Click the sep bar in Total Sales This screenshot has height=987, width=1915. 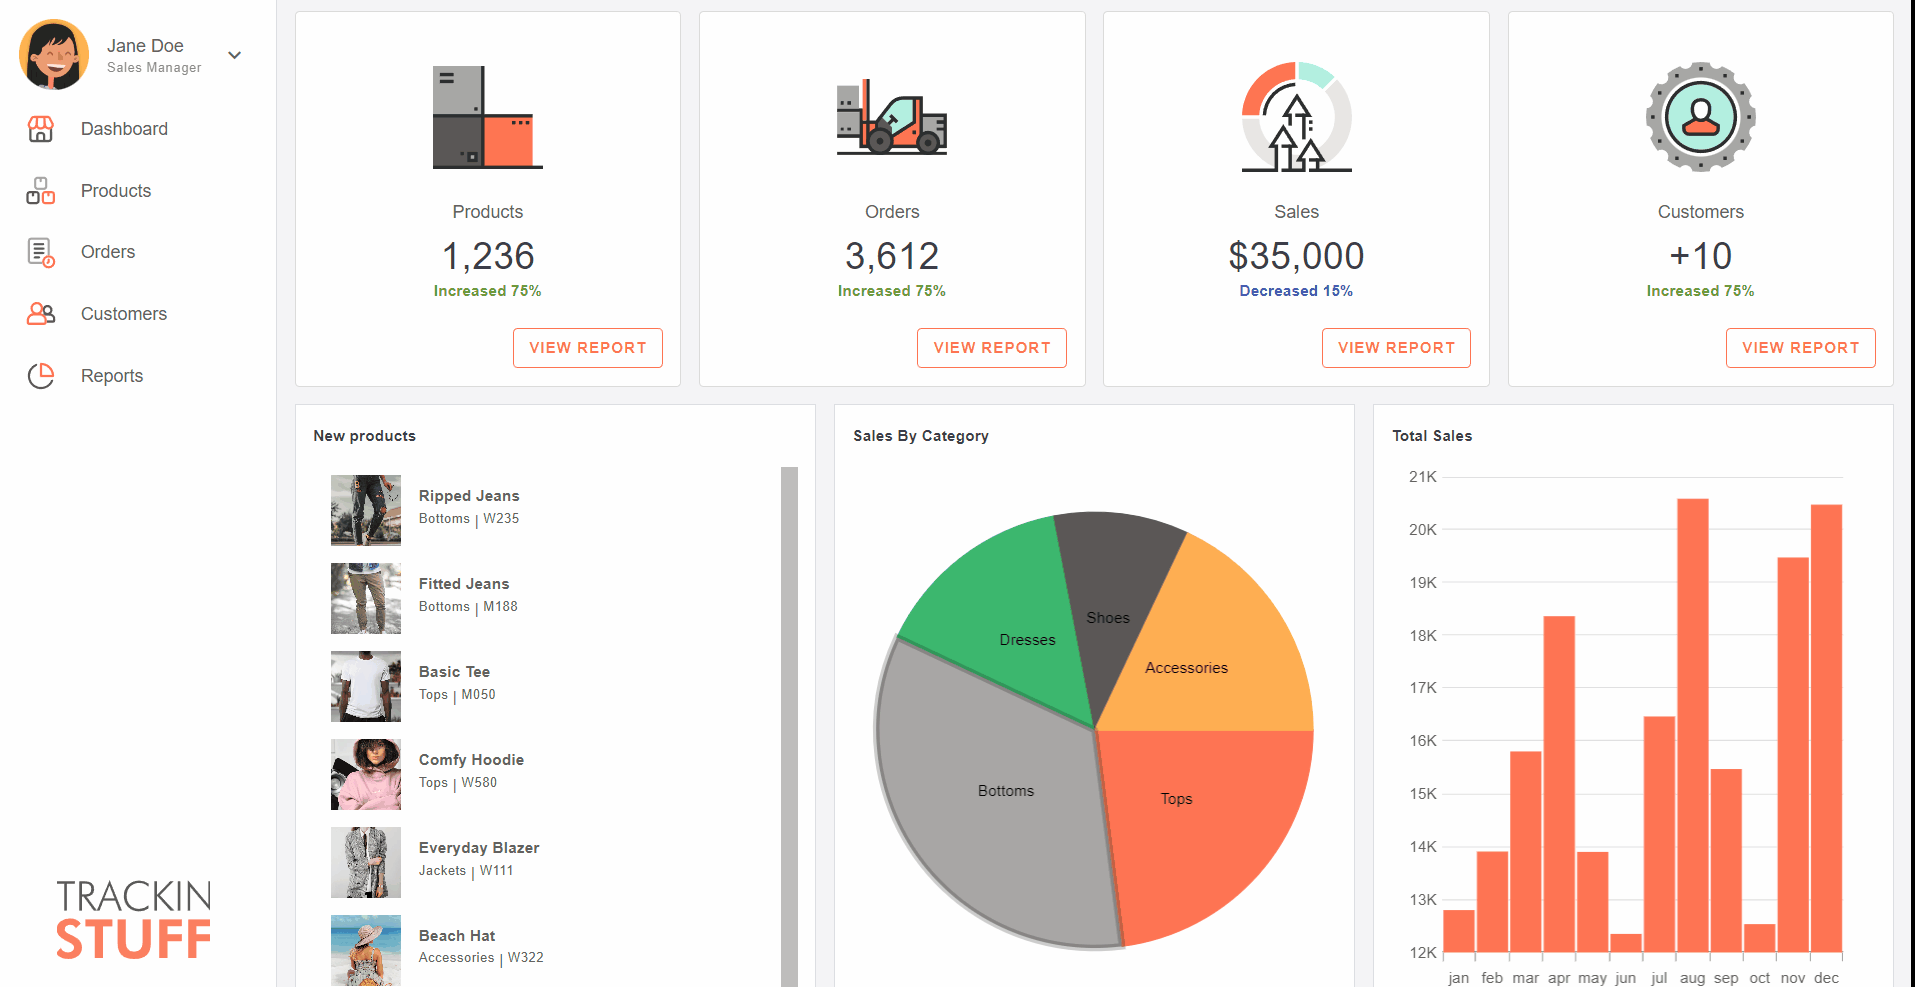(x=1726, y=860)
